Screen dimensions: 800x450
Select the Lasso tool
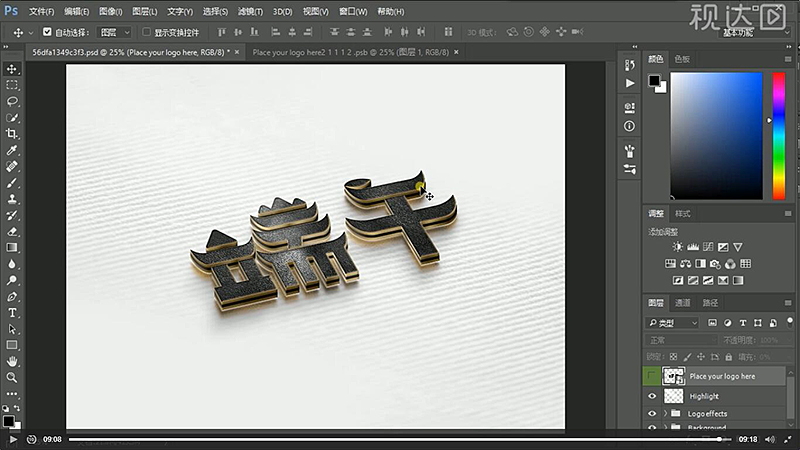[x=12, y=102]
